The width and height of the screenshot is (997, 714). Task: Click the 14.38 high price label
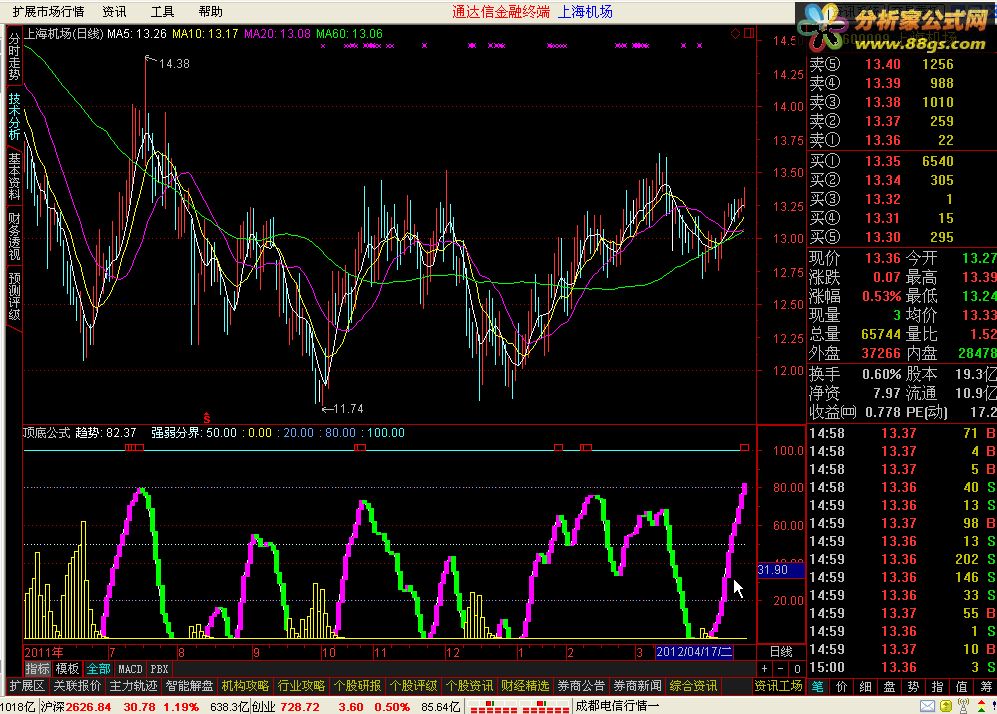pyautogui.click(x=174, y=64)
